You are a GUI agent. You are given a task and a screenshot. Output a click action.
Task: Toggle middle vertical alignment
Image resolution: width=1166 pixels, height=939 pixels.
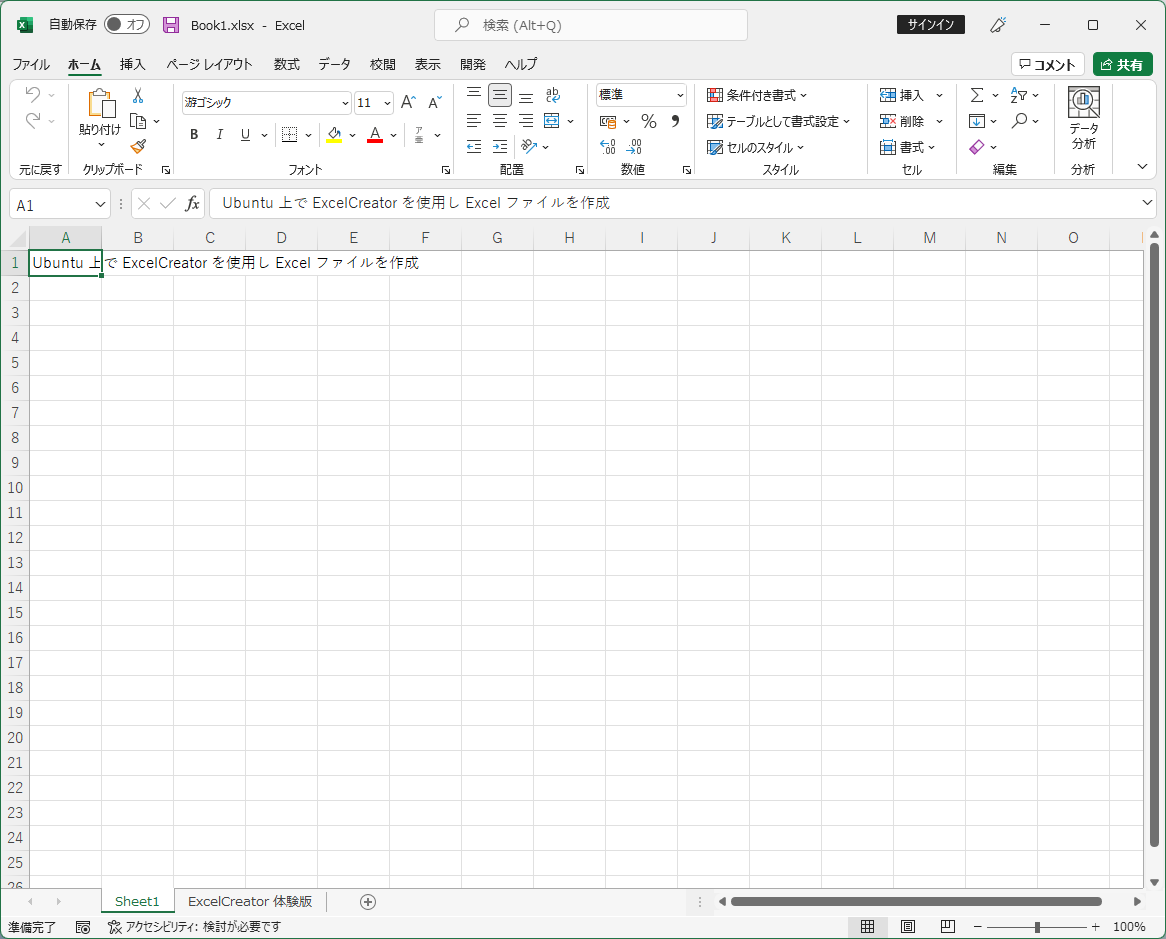500,95
